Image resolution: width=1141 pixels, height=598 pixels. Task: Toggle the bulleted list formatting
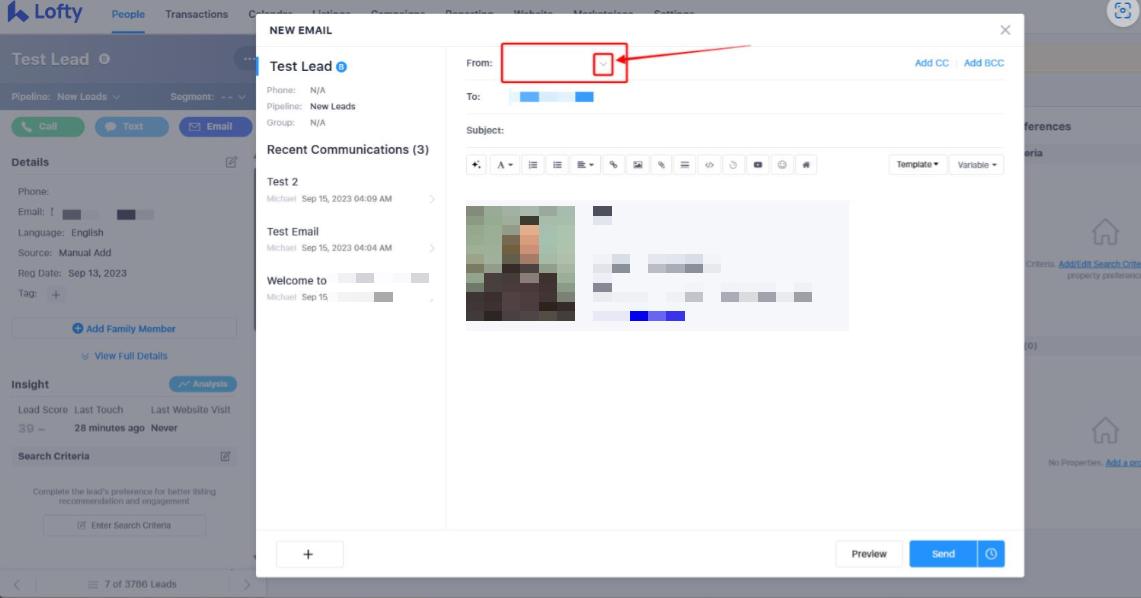557,165
